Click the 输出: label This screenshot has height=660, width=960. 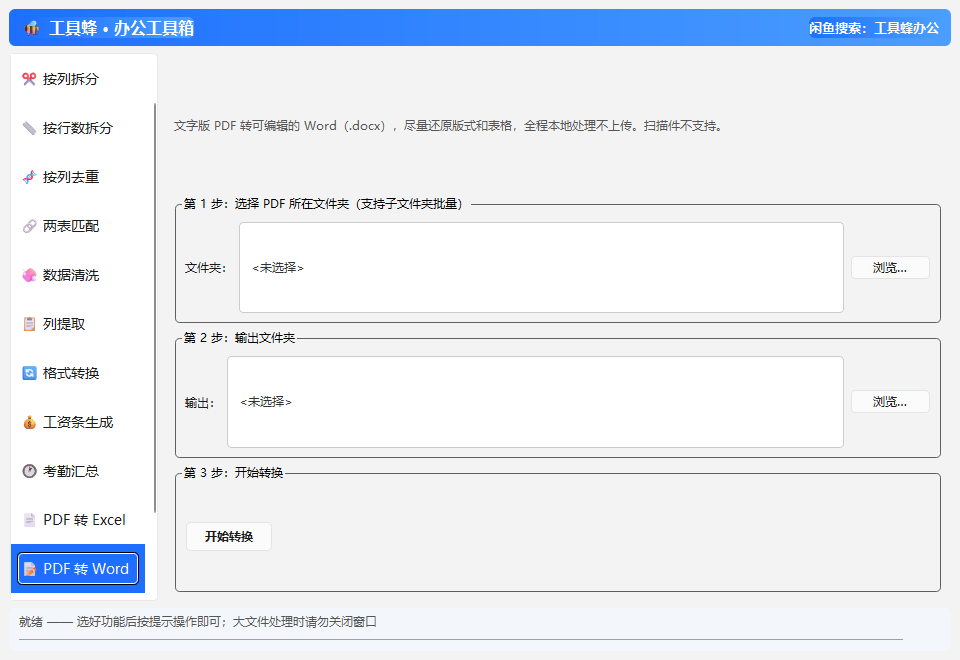199,403
